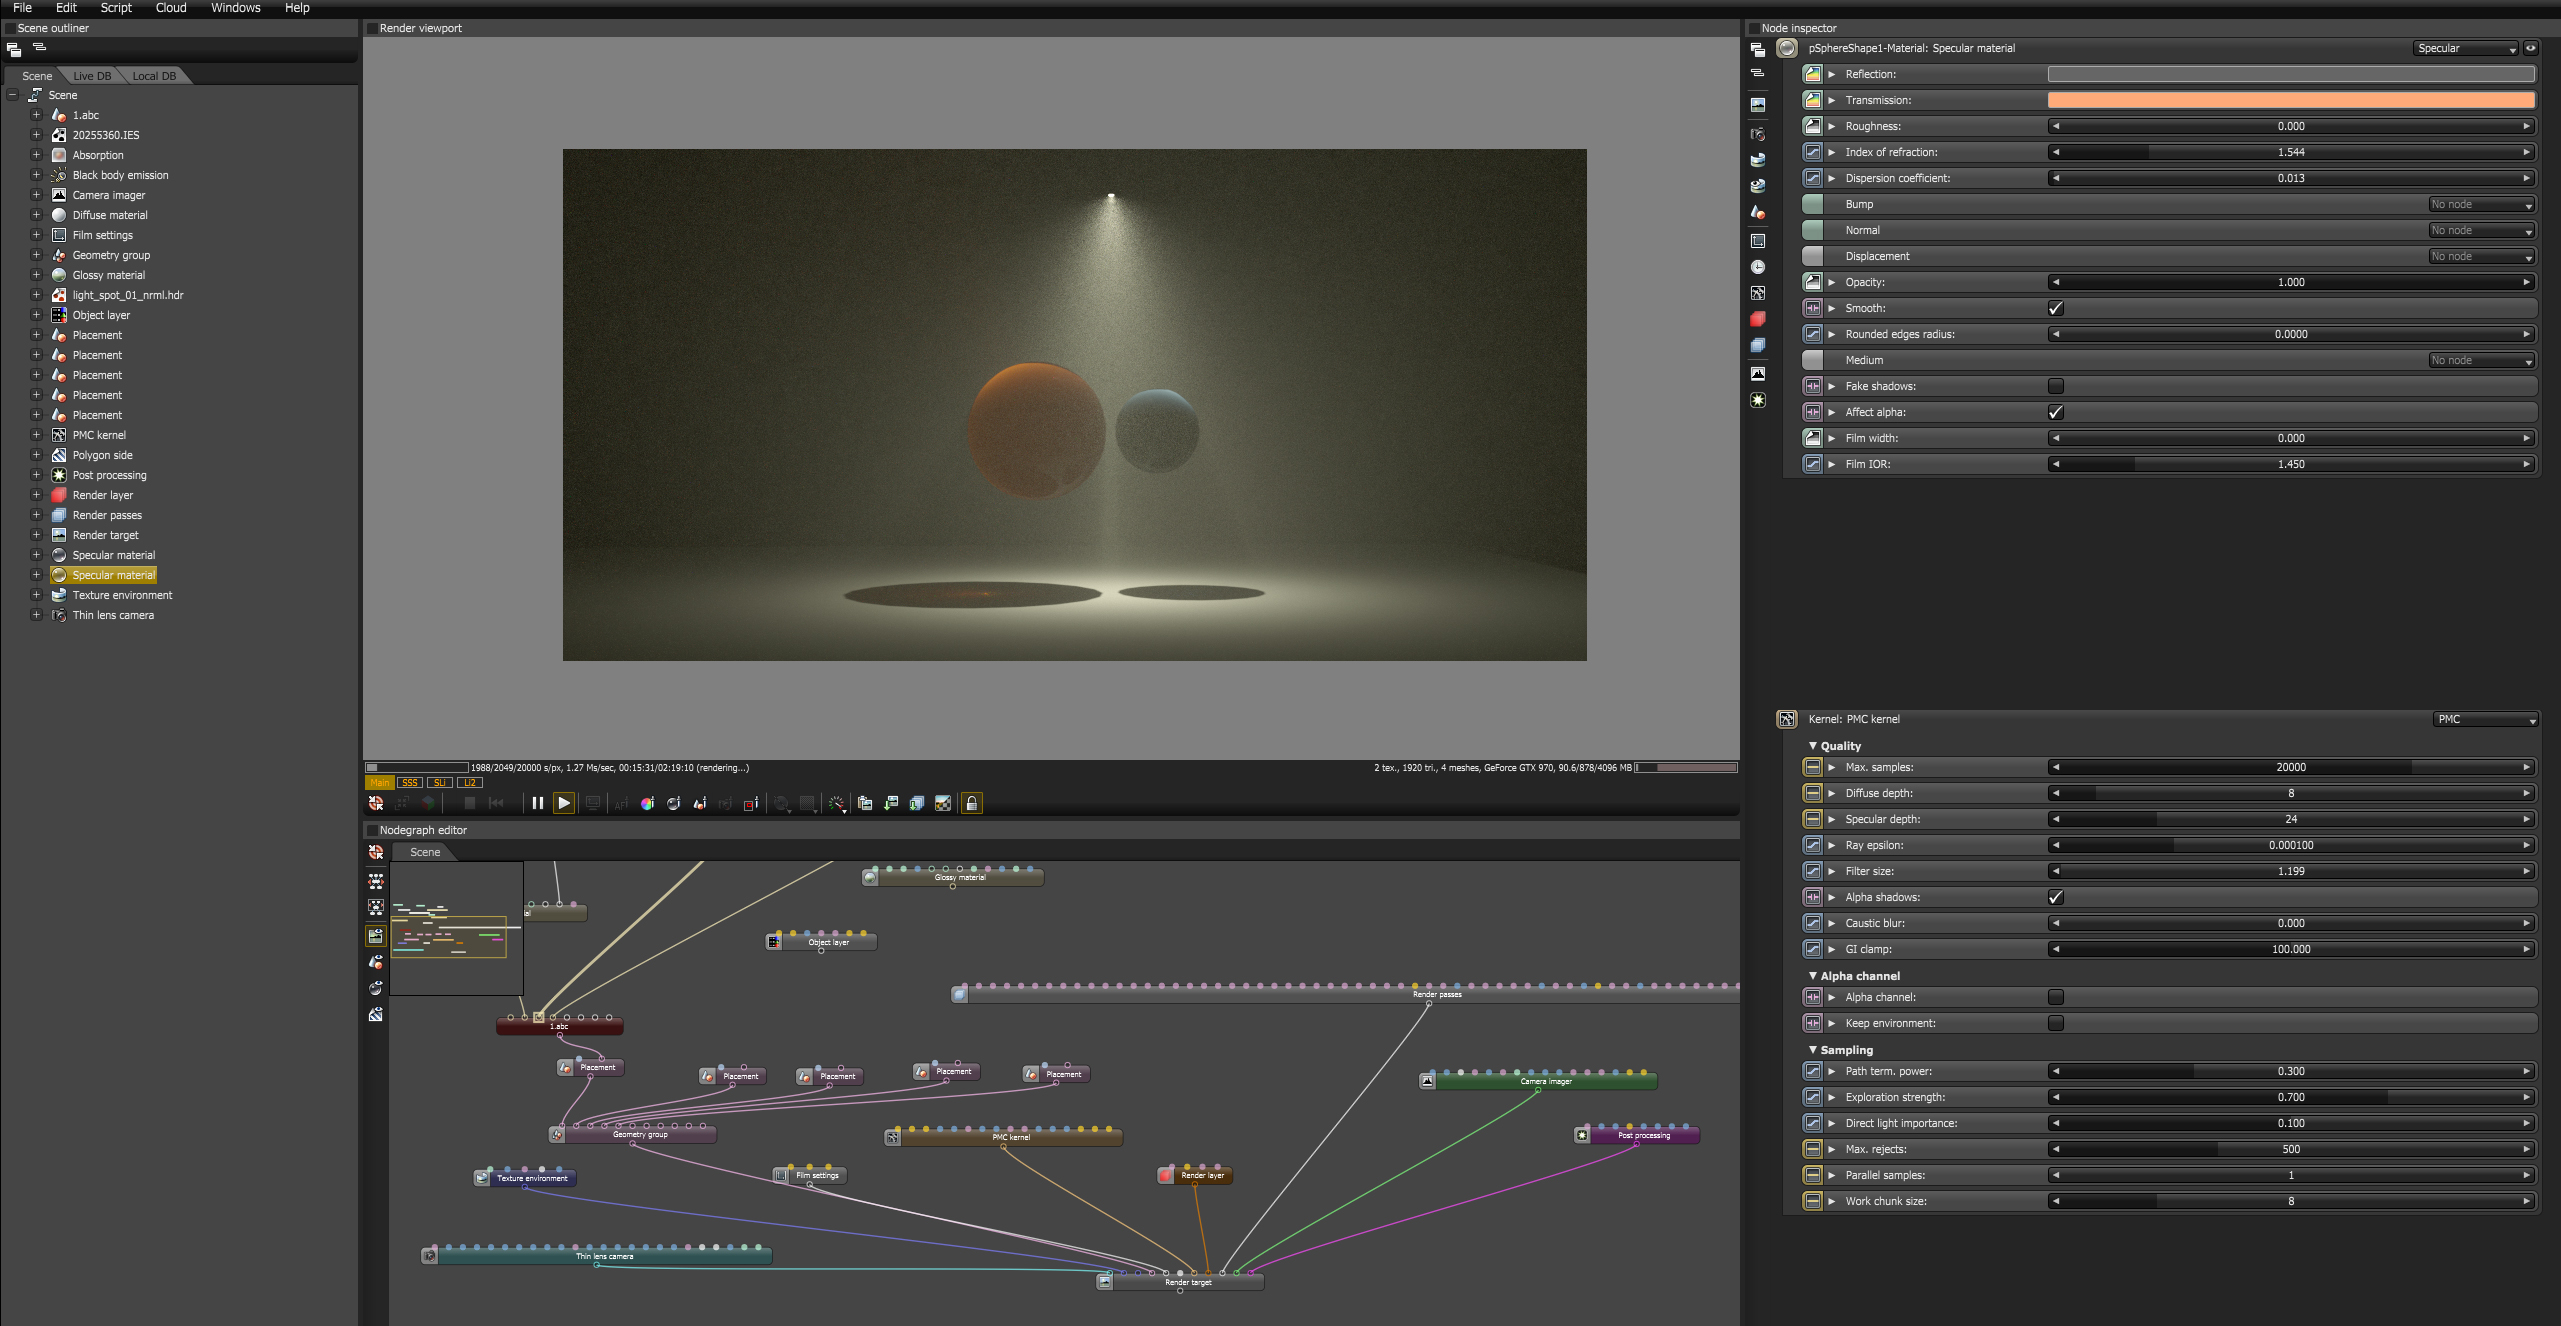Open the Script menu

coord(116,8)
